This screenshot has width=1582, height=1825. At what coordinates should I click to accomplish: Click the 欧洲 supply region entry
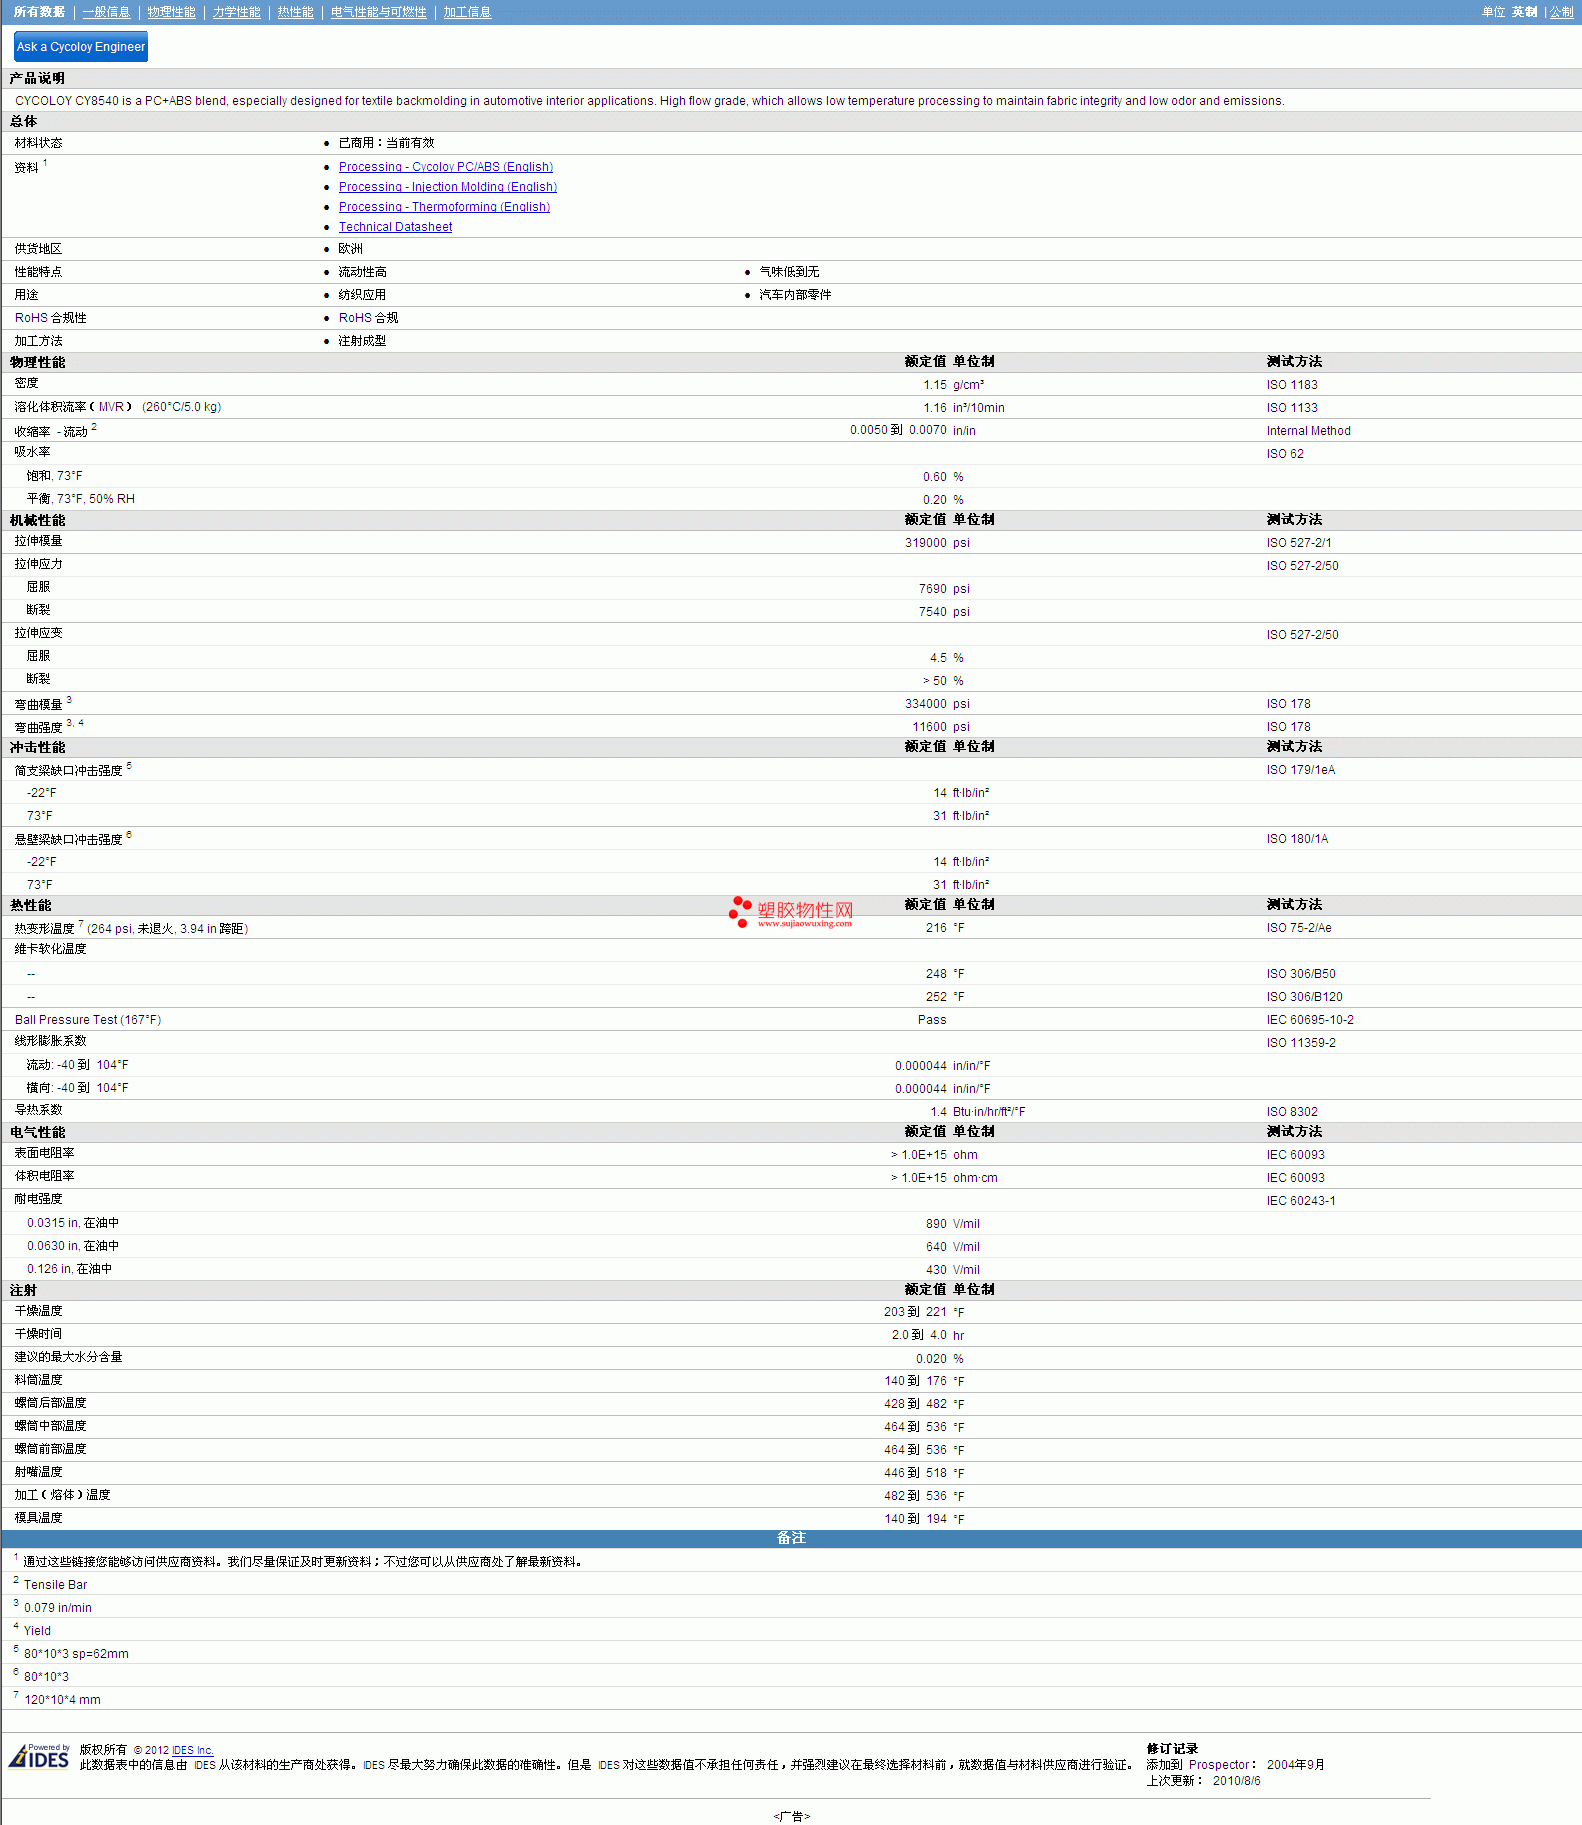350,249
